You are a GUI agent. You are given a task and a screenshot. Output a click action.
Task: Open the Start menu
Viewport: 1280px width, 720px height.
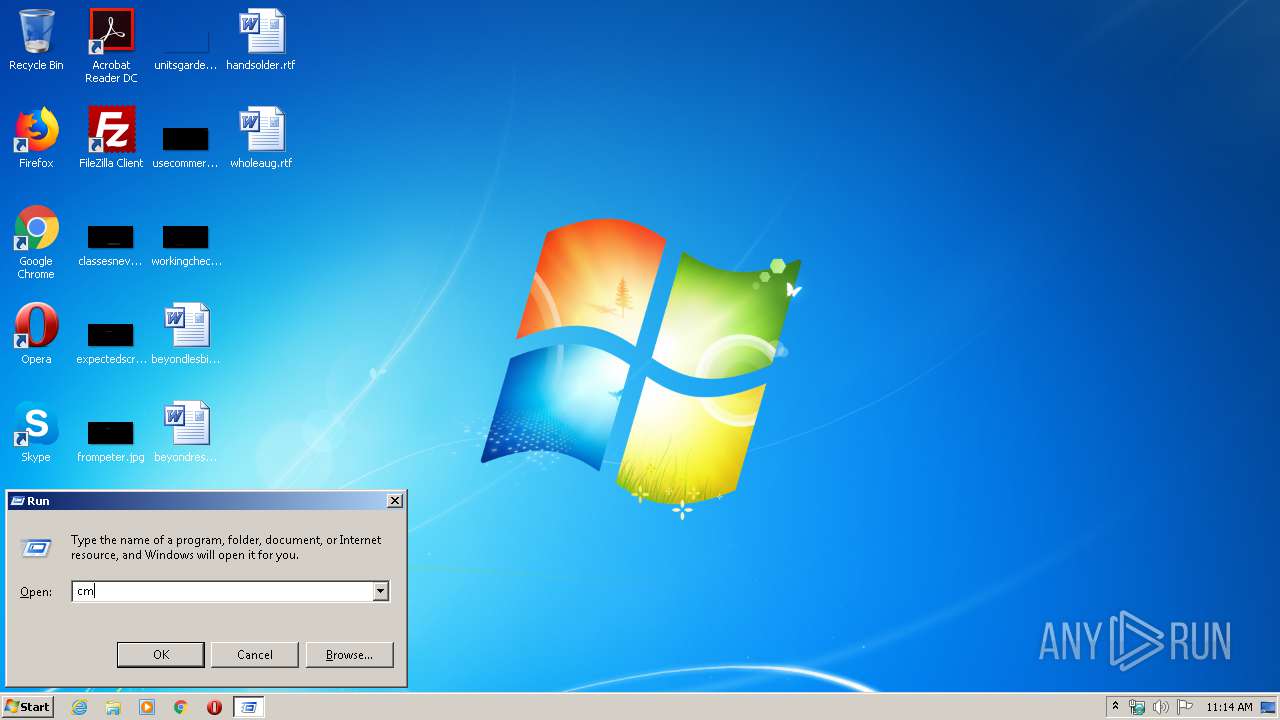27,707
